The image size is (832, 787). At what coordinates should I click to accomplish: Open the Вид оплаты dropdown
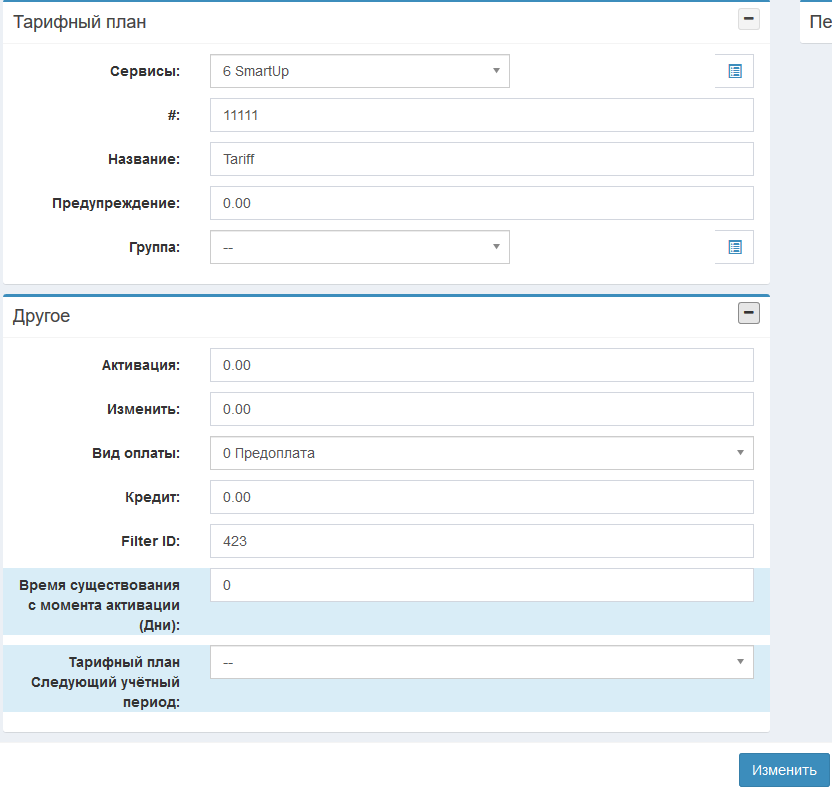(481, 453)
